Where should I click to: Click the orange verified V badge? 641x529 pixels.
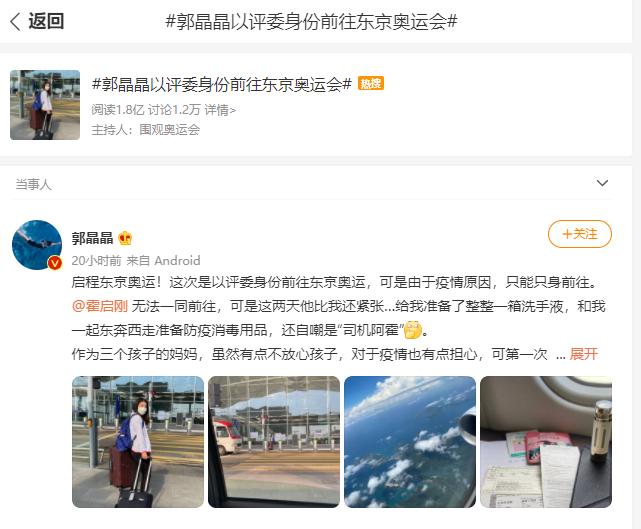coord(54,263)
